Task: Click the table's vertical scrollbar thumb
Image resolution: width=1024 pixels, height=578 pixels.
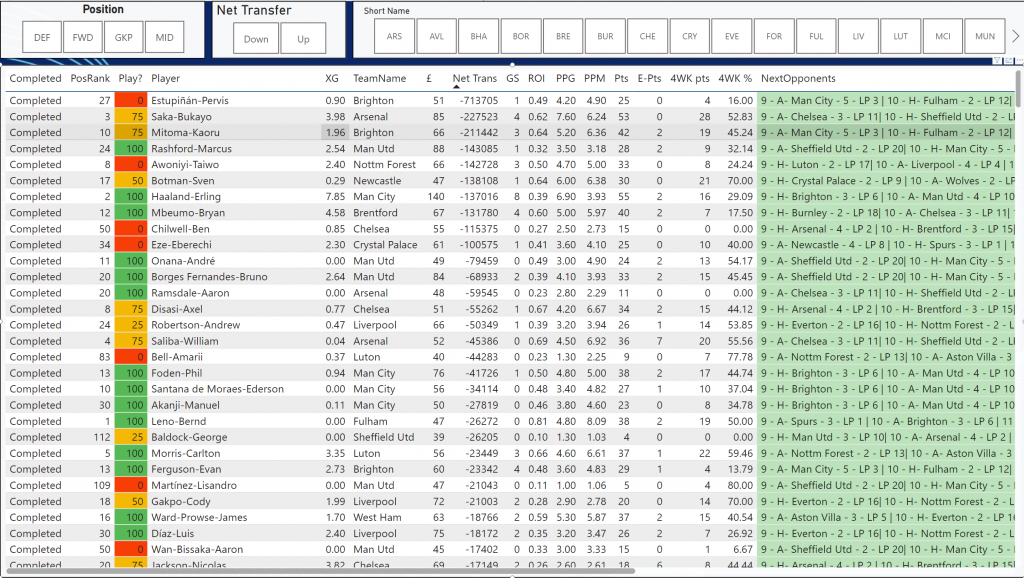Action: coord(1019,90)
